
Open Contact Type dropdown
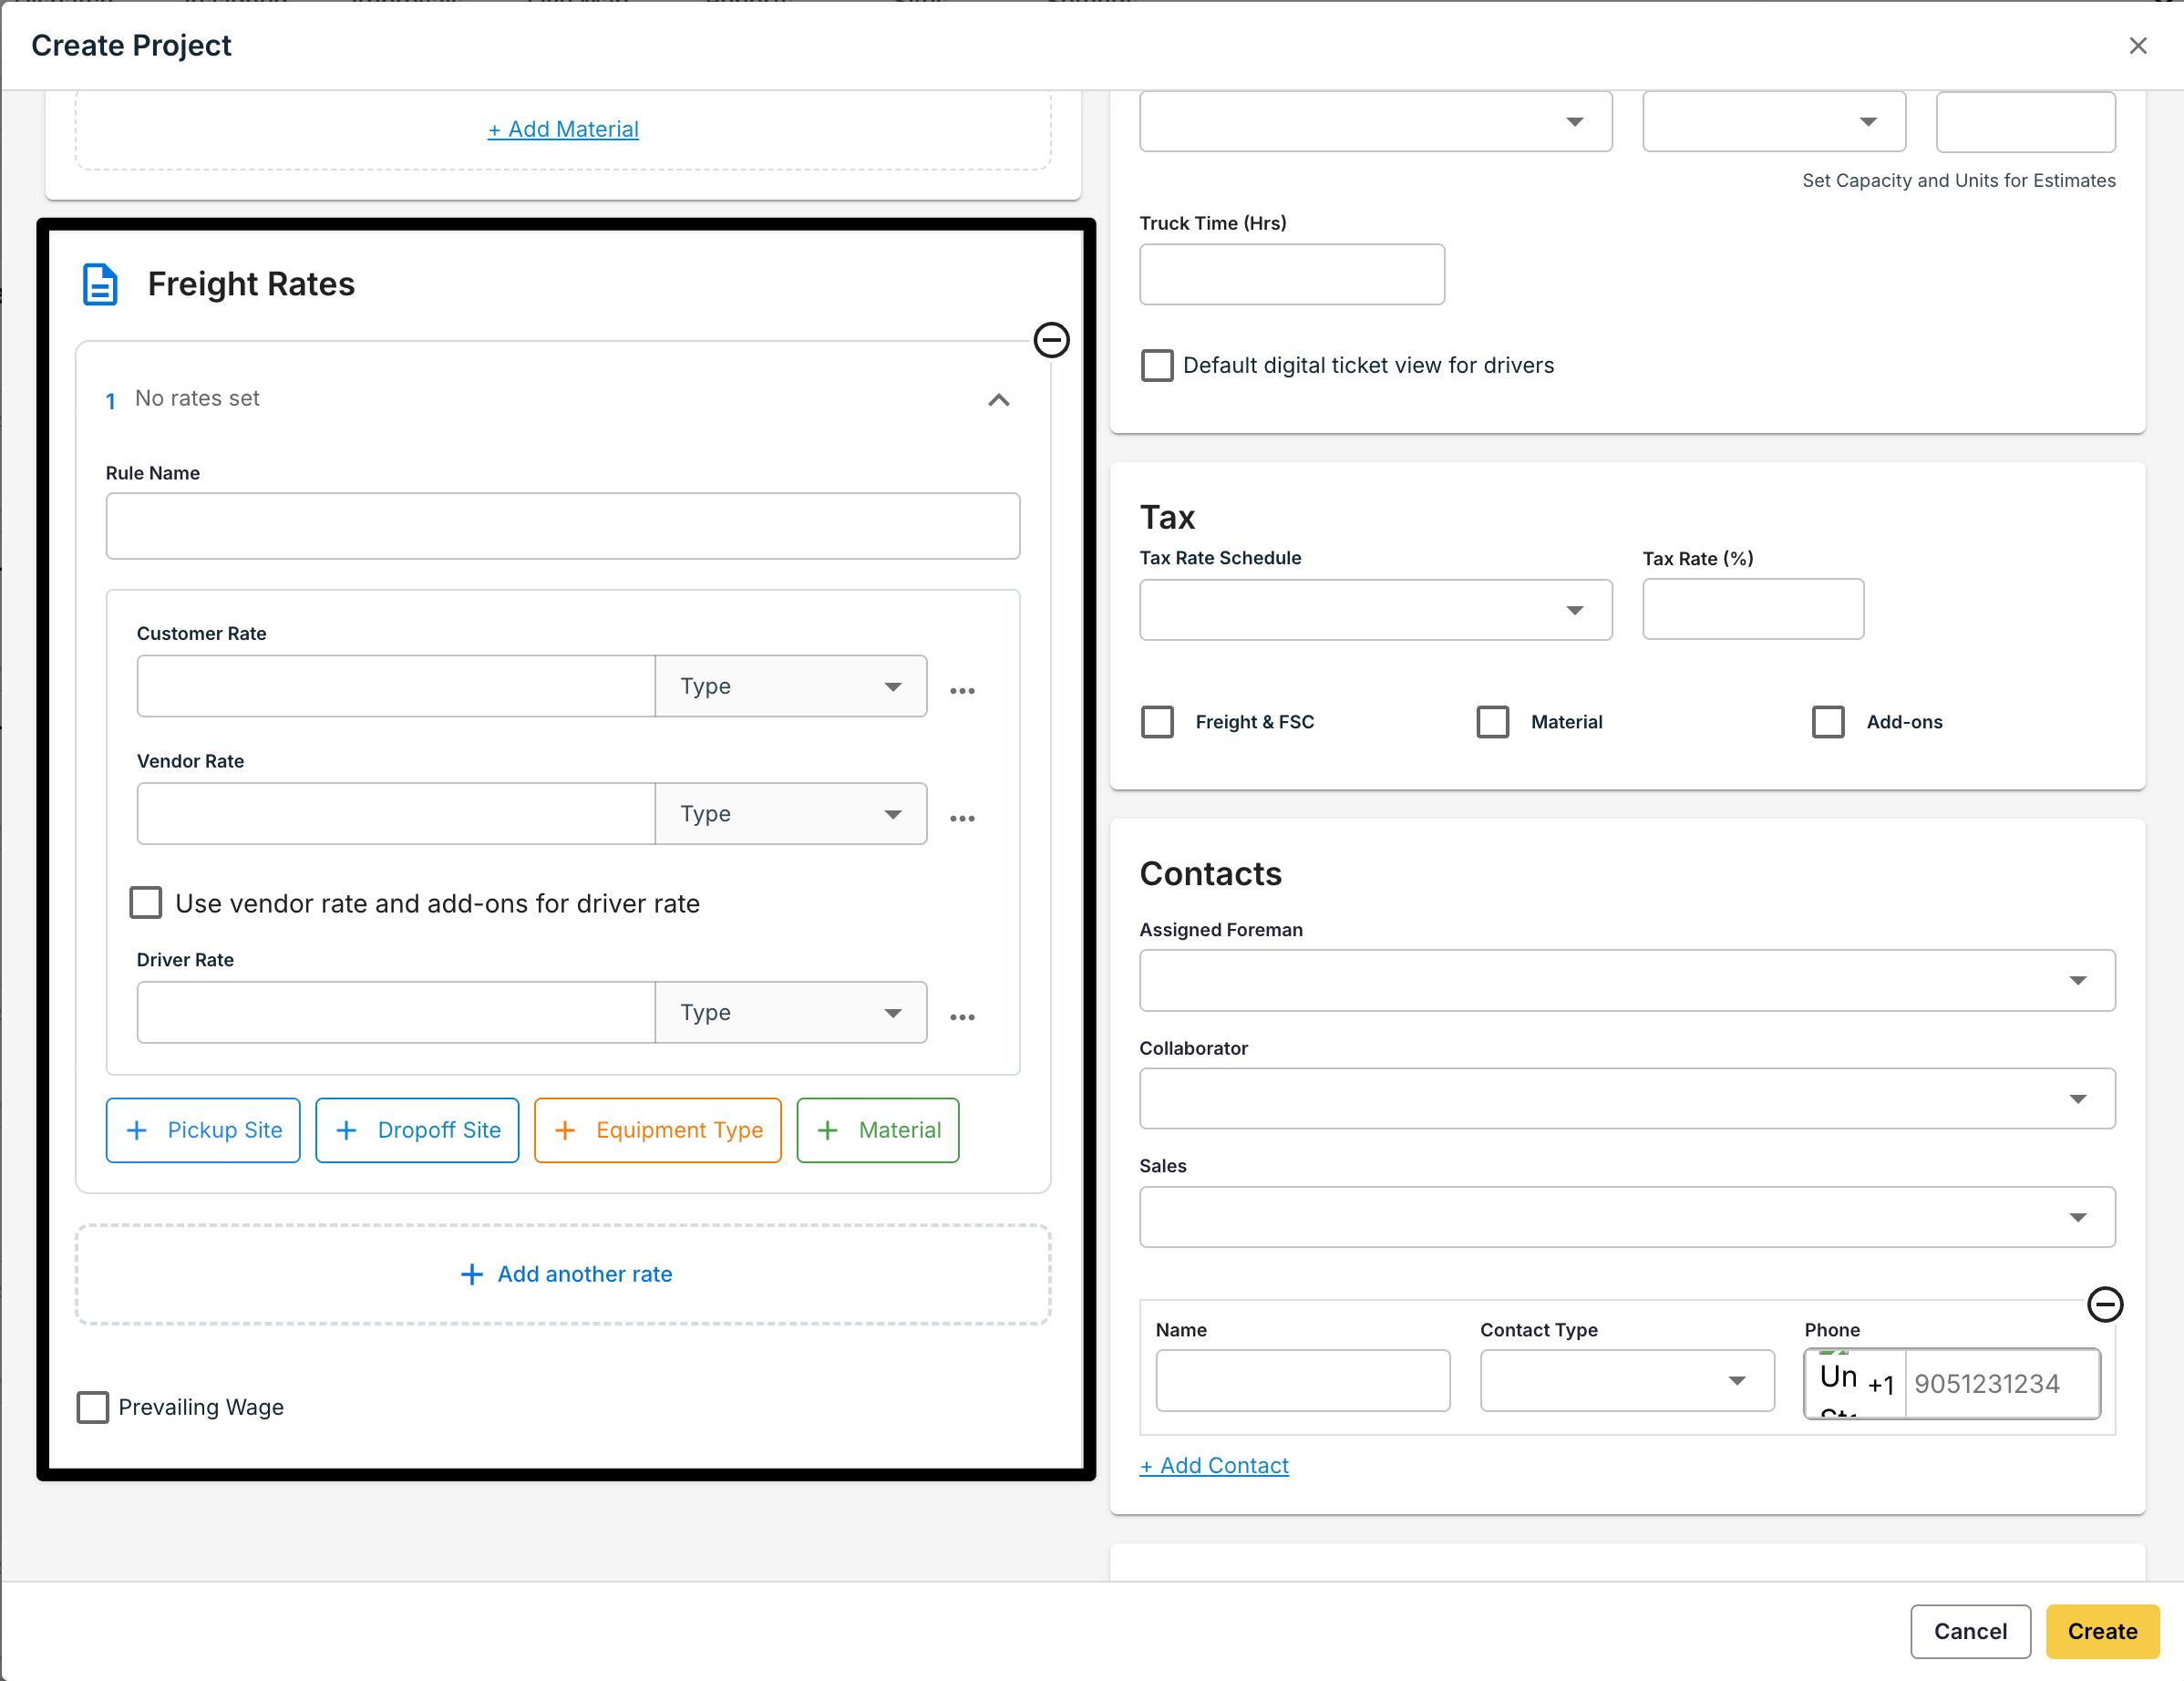[x=1627, y=1381]
